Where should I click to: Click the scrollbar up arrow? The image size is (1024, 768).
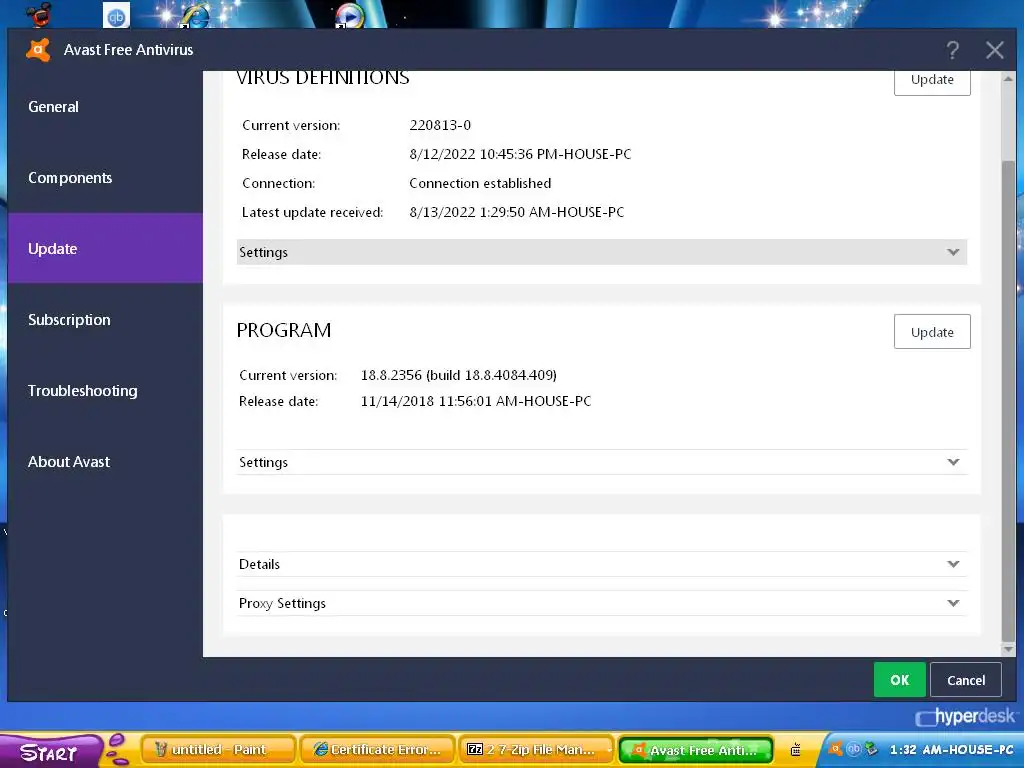click(1008, 79)
